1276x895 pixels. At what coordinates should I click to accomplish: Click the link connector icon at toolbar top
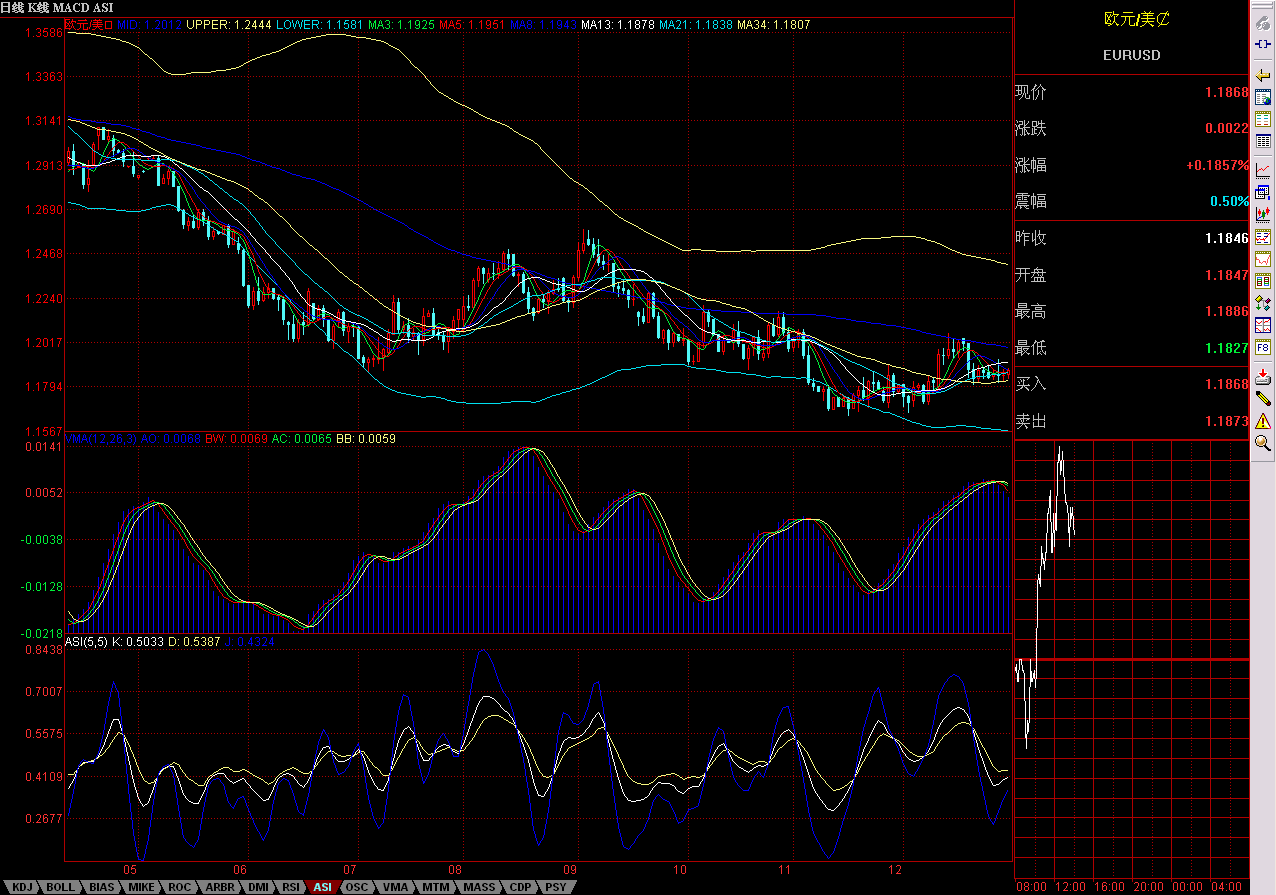(1263, 46)
